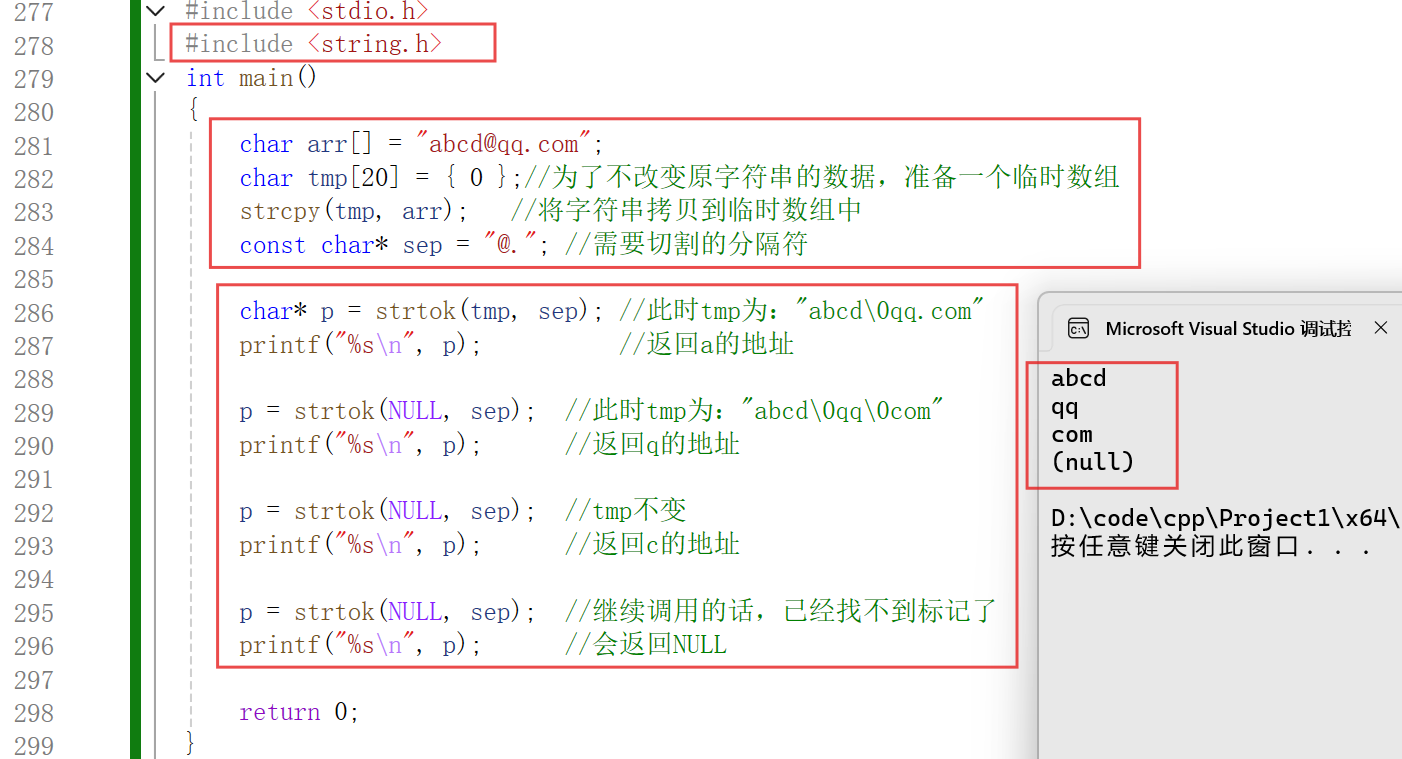The height and width of the screenshot is (759, 1402).
Task: Click the comment 将字符串拷贝到临时数组中
Action: [686, 211]
